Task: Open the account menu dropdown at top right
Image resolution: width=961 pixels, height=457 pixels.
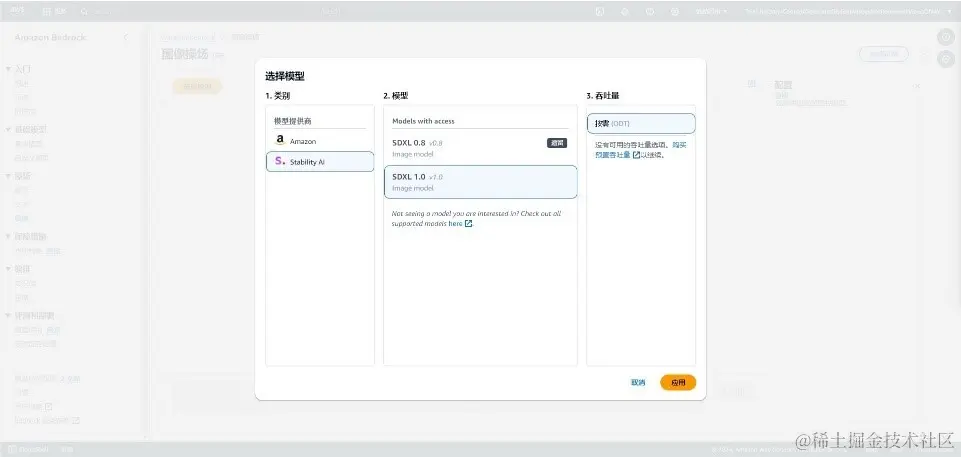Action: coord(849,12)
